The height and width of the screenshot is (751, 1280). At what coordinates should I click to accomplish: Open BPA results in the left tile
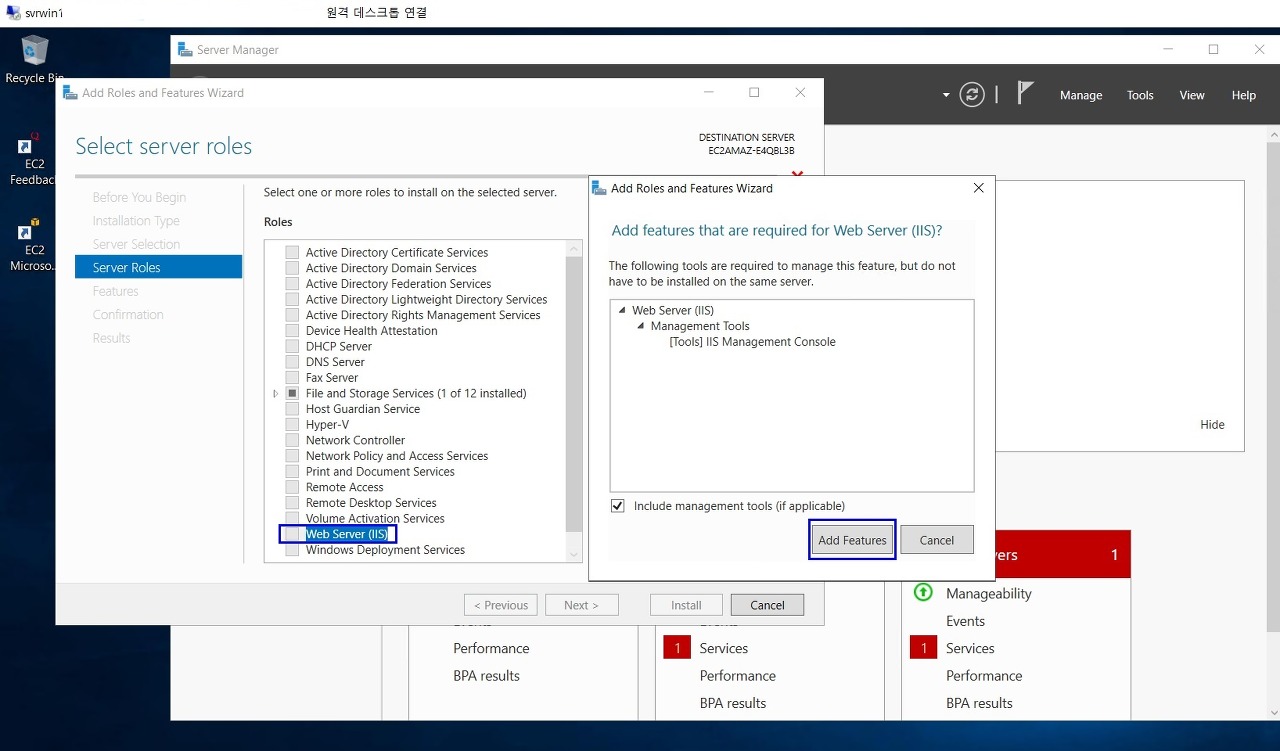coord(486,676)
